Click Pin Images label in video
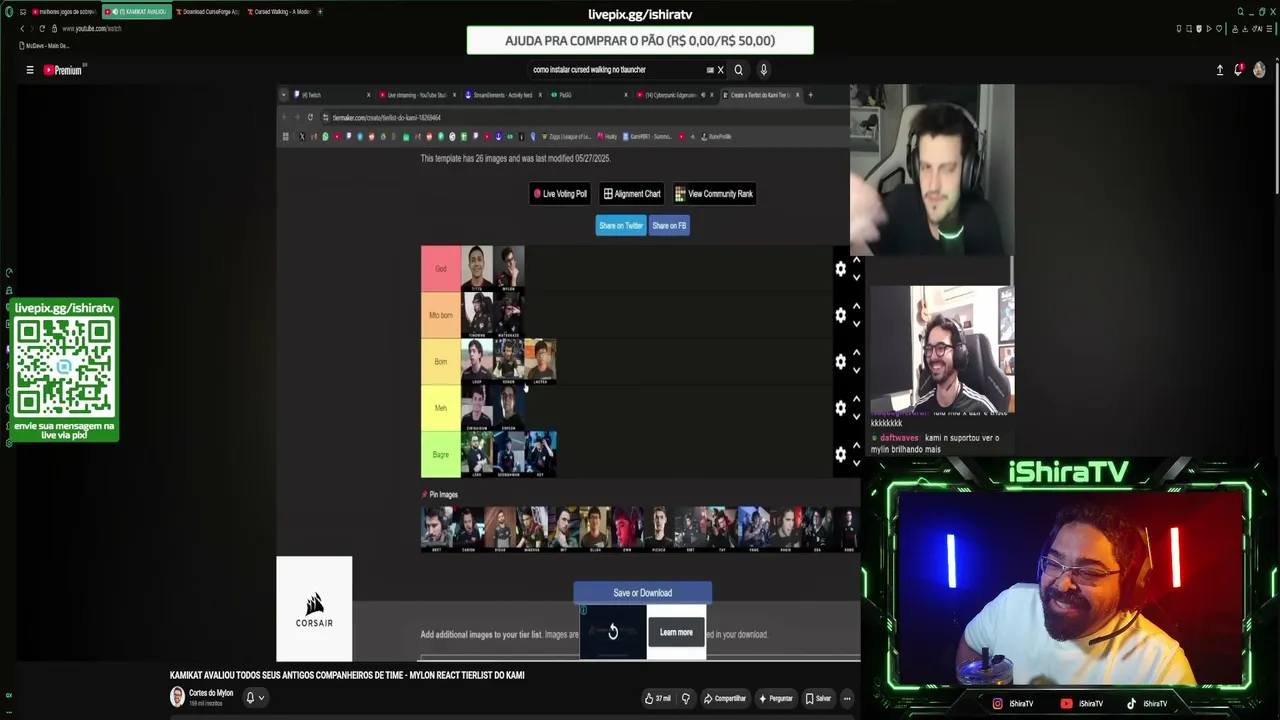This screenshot has width=1280, height=720. tap(440, 495)
